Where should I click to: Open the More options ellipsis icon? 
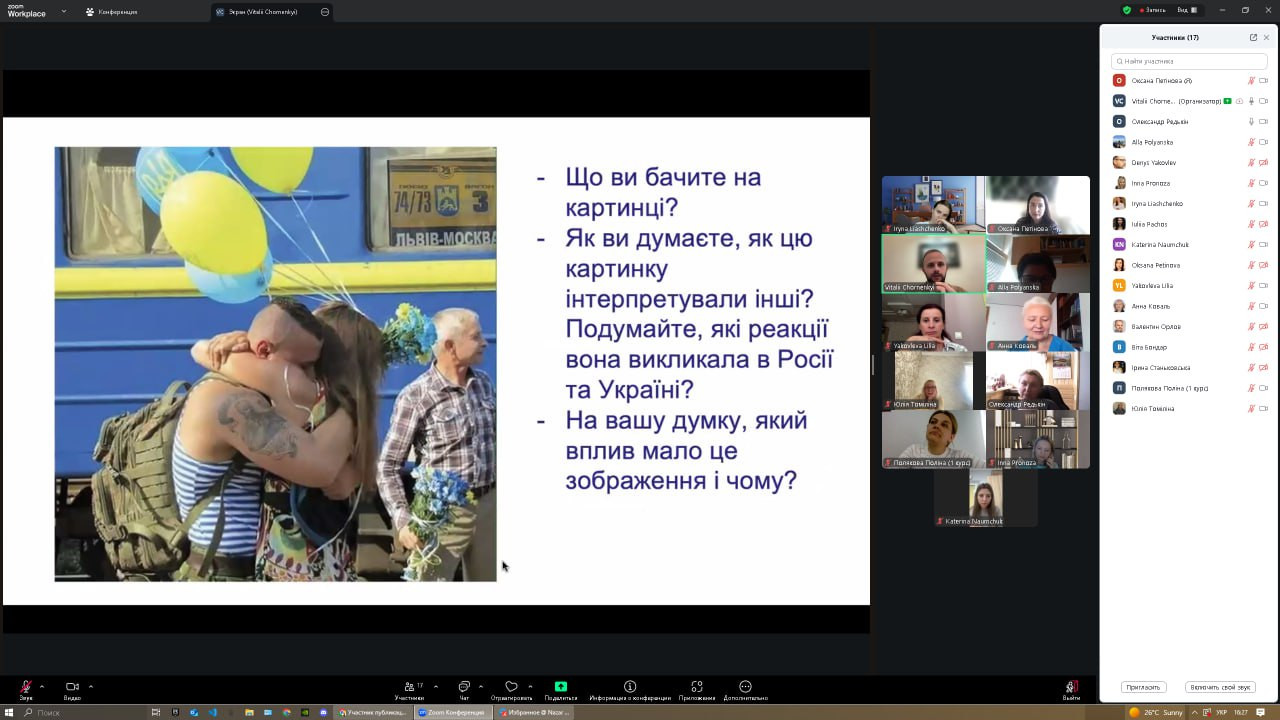click(x=745, y=687)
